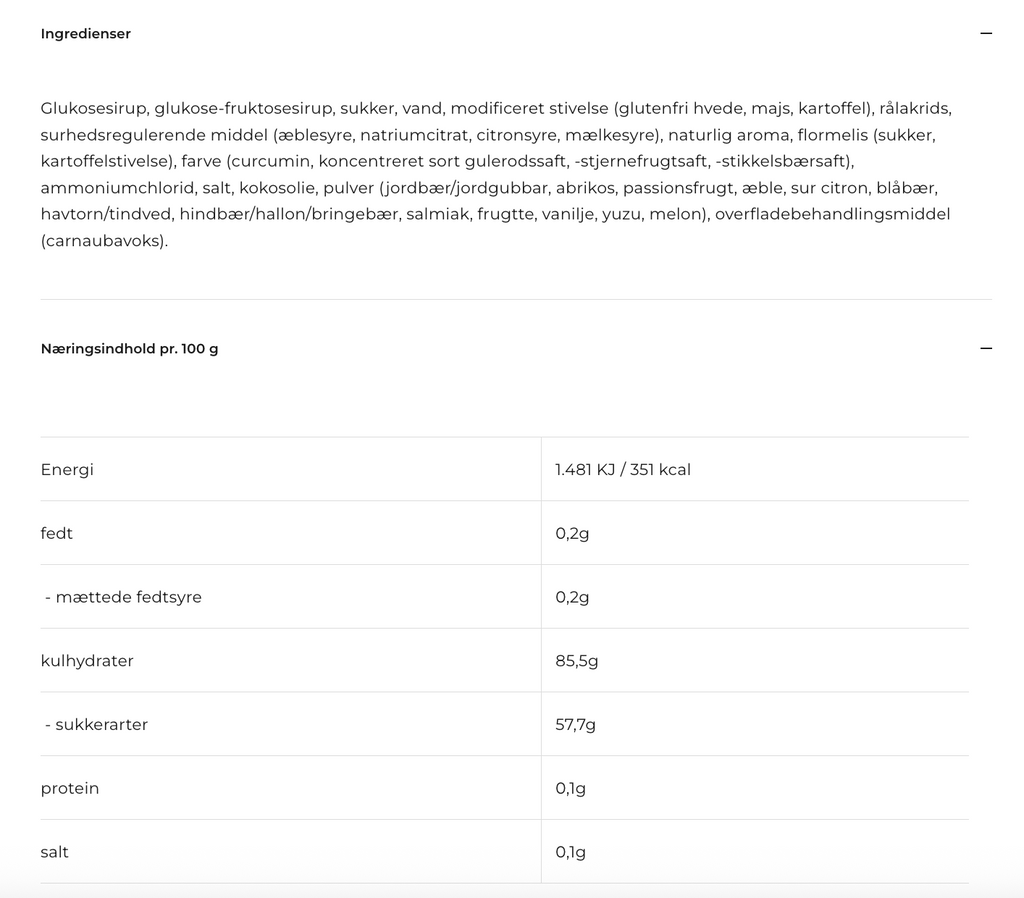Click the 0,1g value in salt row

(x=570, y=853)
